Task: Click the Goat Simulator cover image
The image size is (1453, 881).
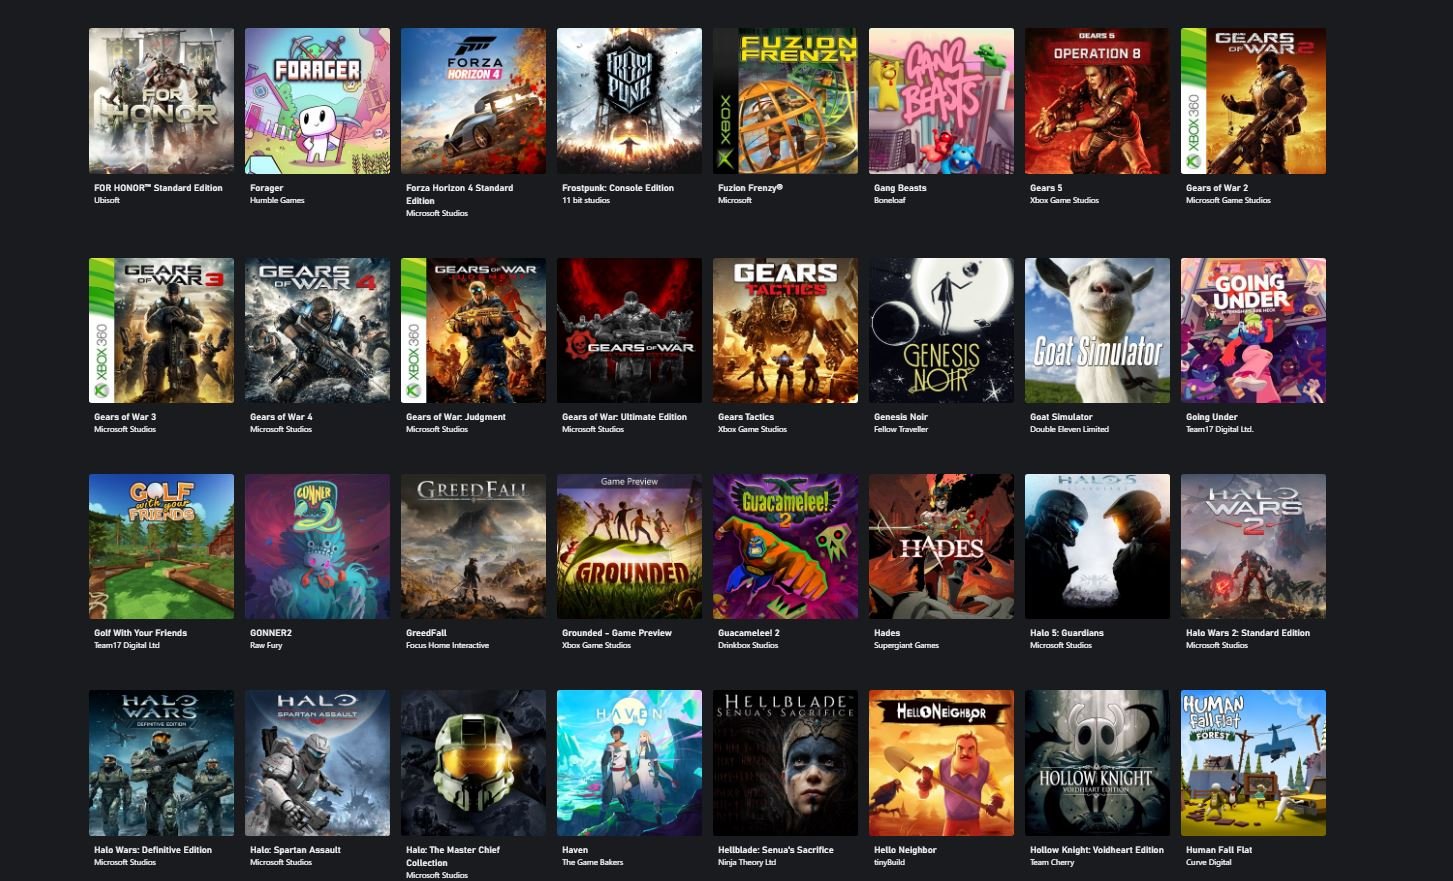Action: click(x=1097, y=331)
